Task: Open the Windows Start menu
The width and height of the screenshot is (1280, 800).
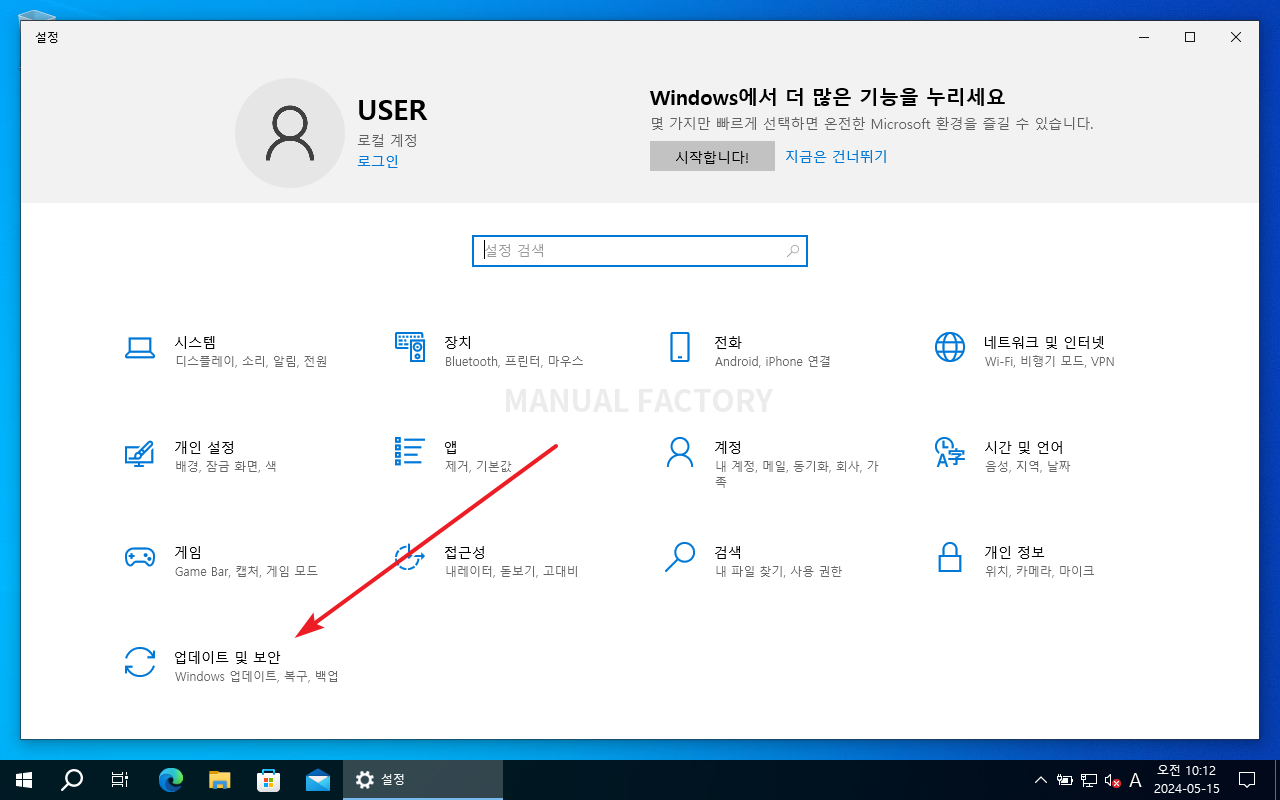Action: [x=22, y=780]
